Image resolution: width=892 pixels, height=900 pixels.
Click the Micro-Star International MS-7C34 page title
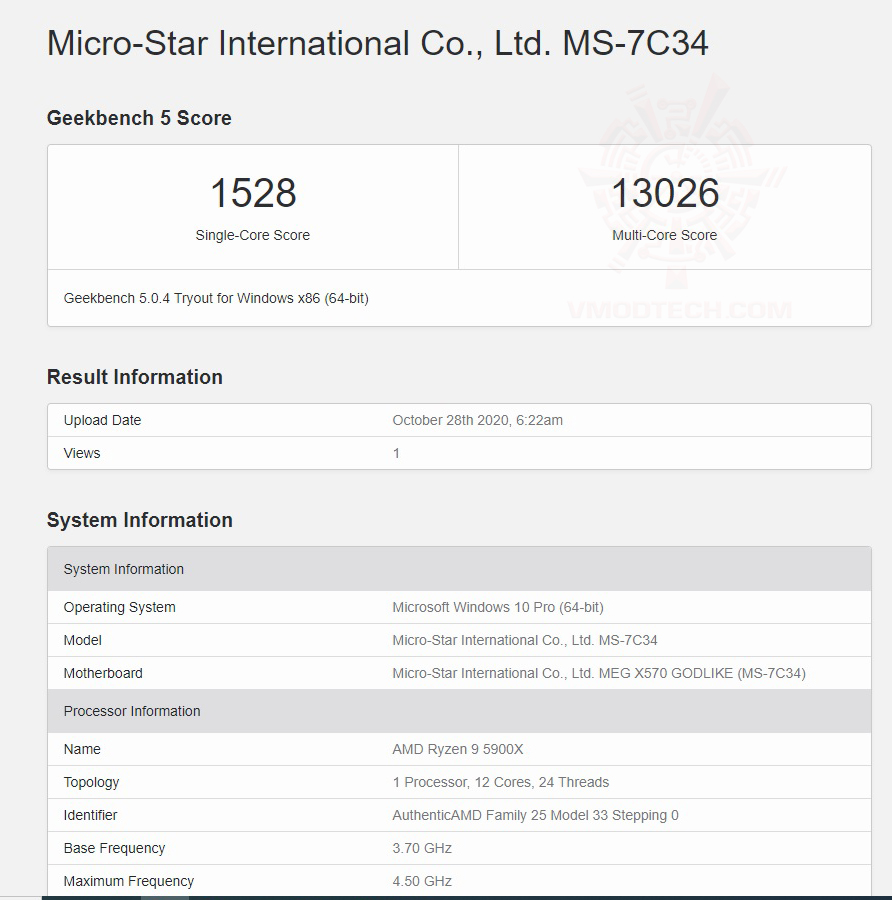377,43
